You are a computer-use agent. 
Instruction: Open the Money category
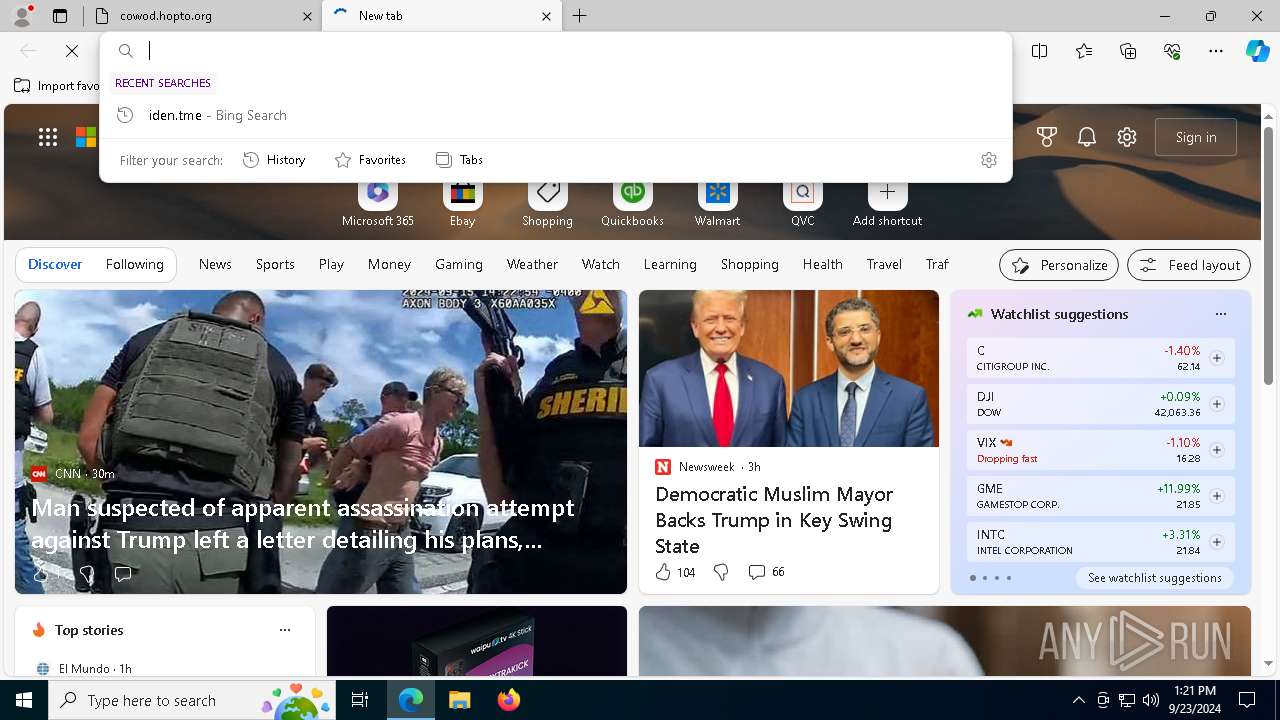(x=389, y=264)
